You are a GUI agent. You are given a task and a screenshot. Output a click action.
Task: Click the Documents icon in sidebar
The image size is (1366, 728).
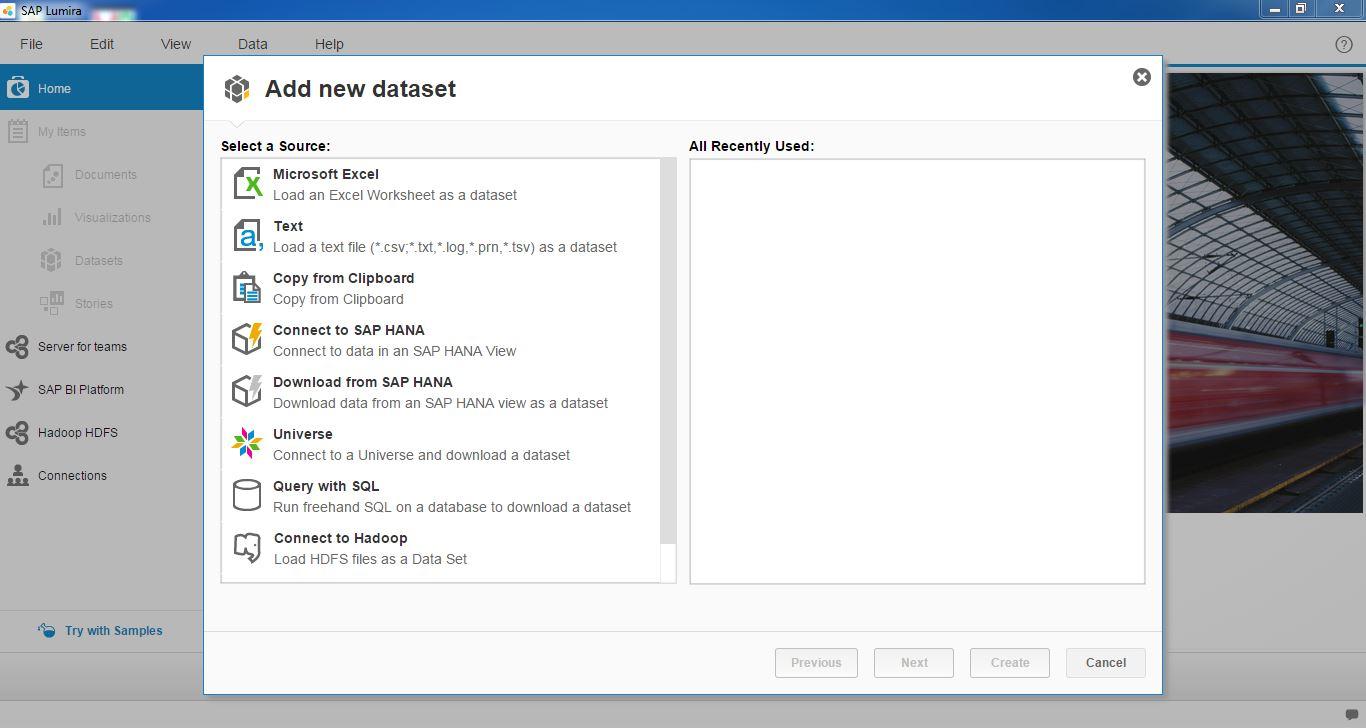[52, 175]
